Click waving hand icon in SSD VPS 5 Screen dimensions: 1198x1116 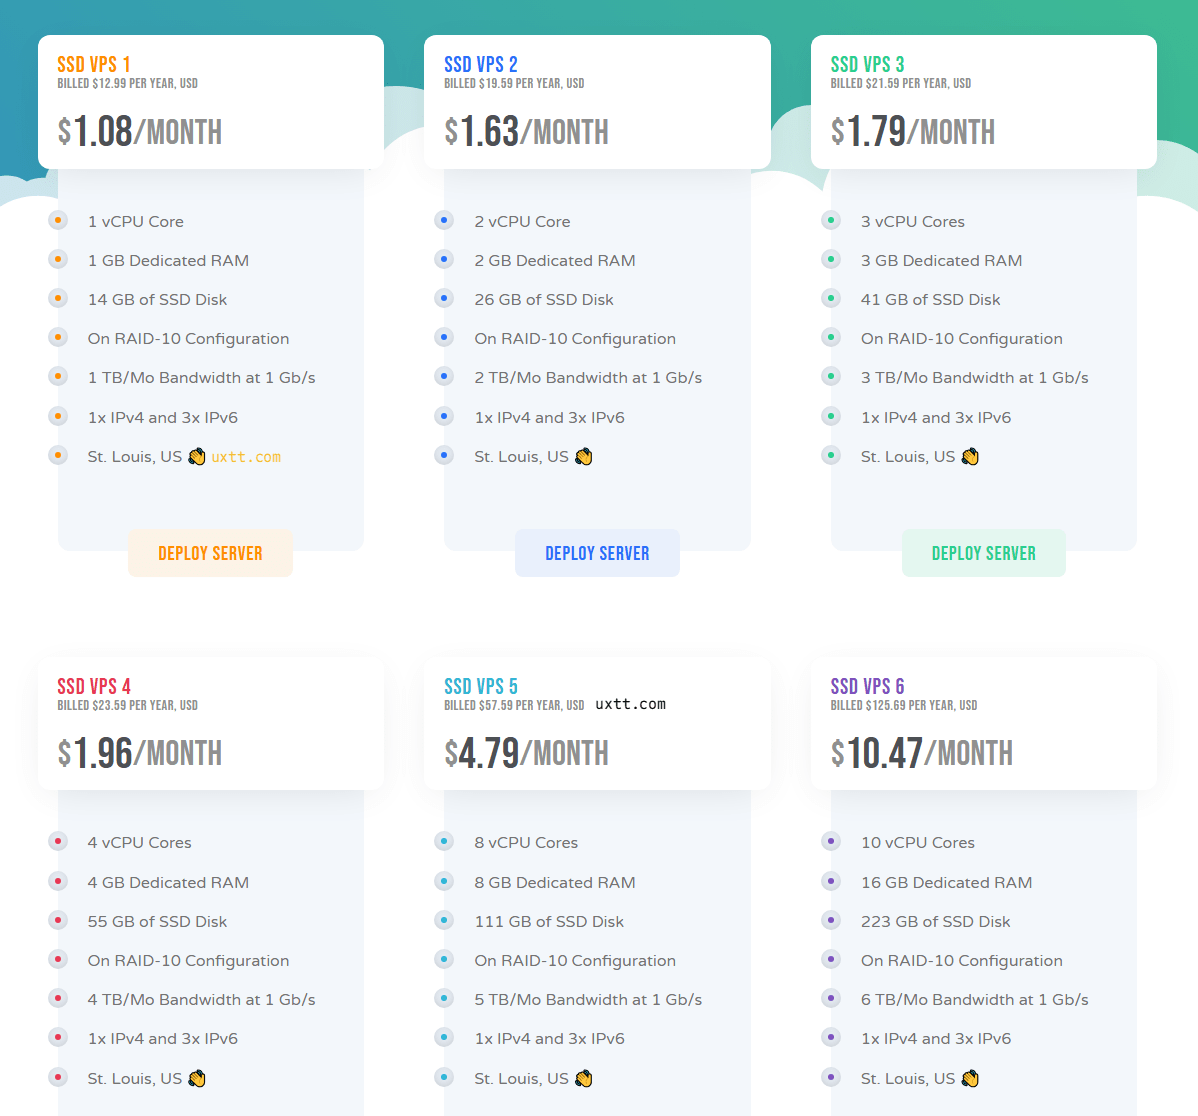point(584,1078)
